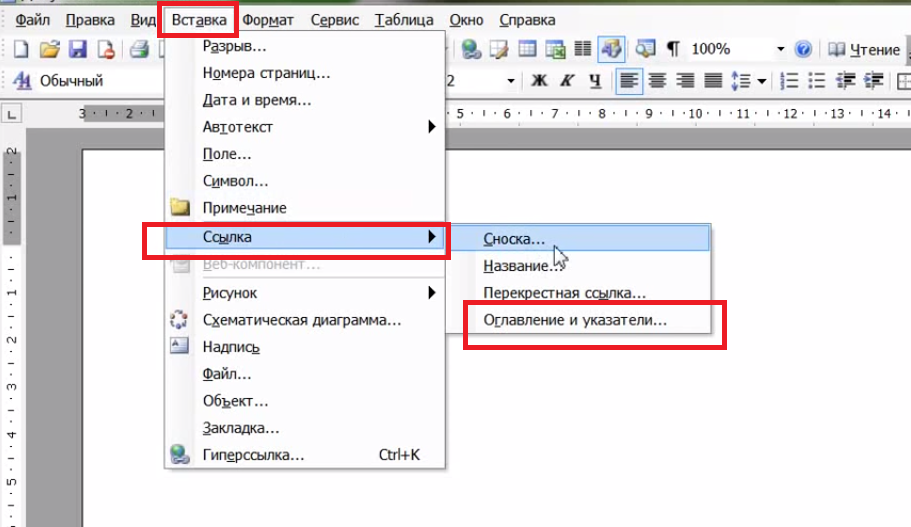
Task: Select Гиперссылка menu entry
Action: tap(253, 455)
